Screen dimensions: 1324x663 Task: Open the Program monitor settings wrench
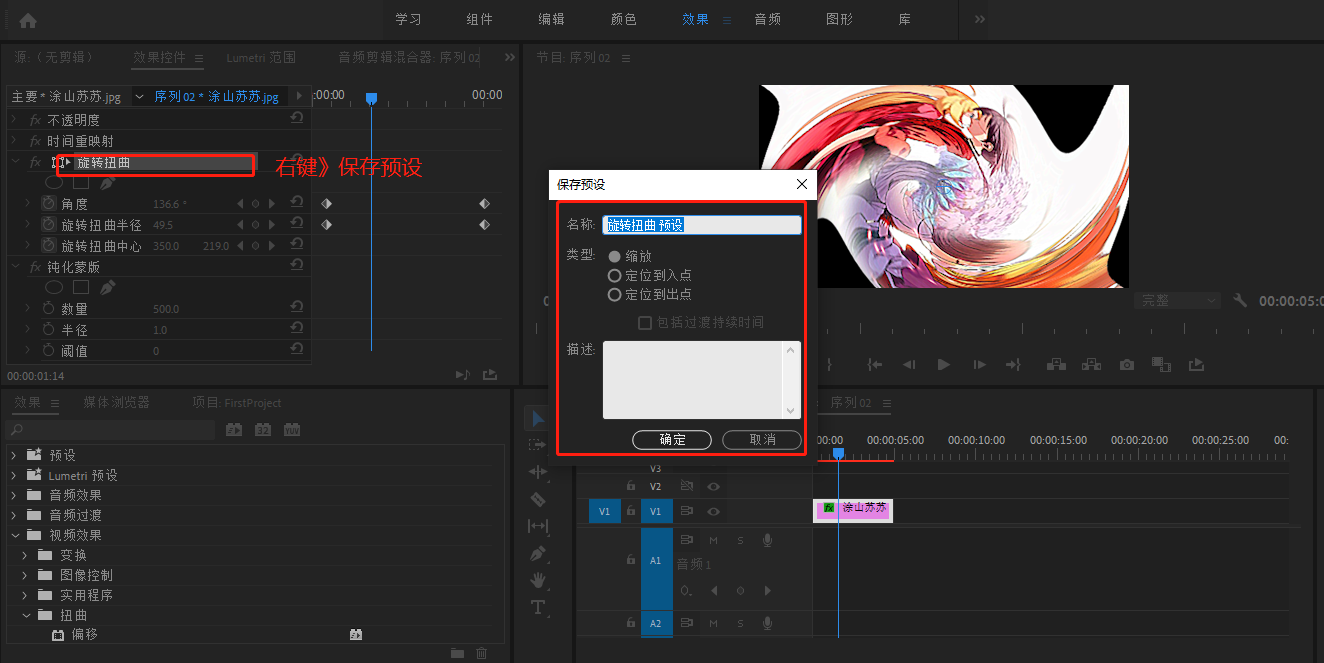pyautogui.click(x=1240, y=300)
